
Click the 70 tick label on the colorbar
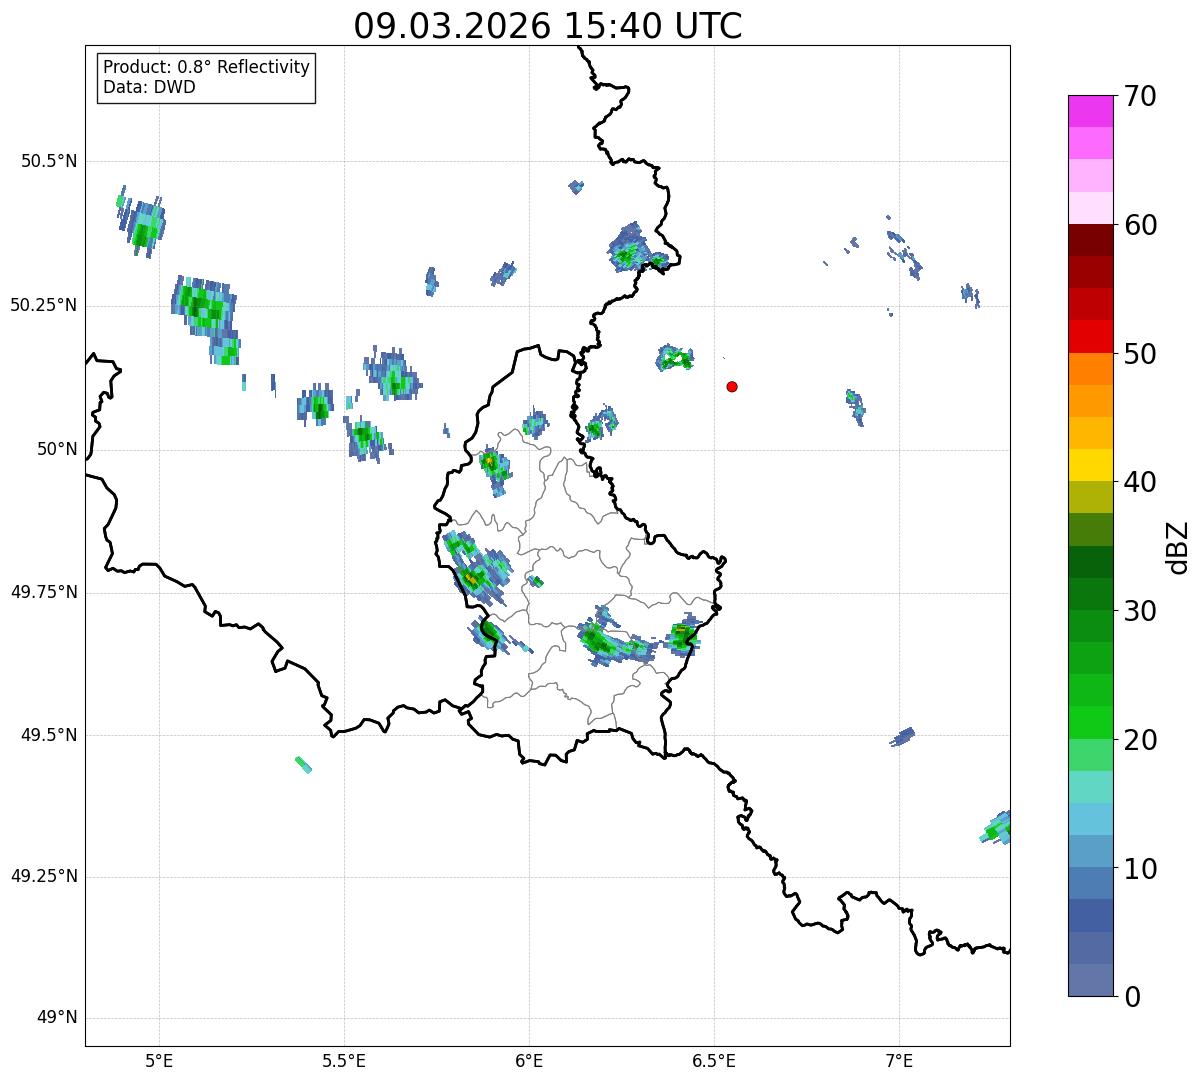(x=1139, y=96)
